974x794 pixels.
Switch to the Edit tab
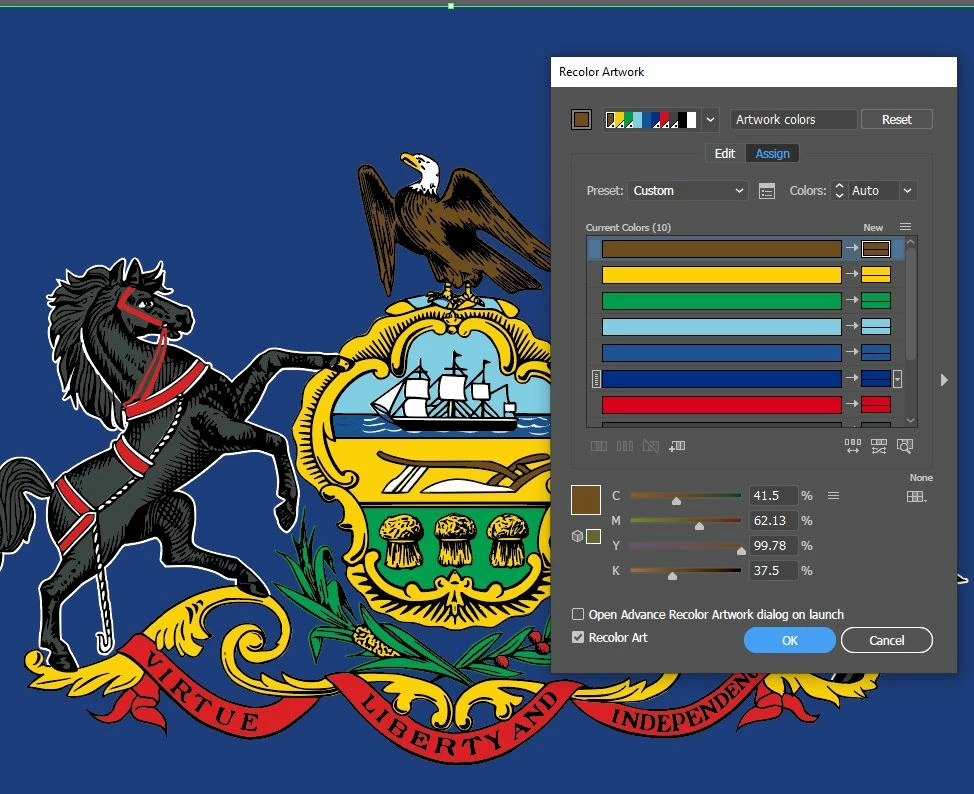[724, 153]
